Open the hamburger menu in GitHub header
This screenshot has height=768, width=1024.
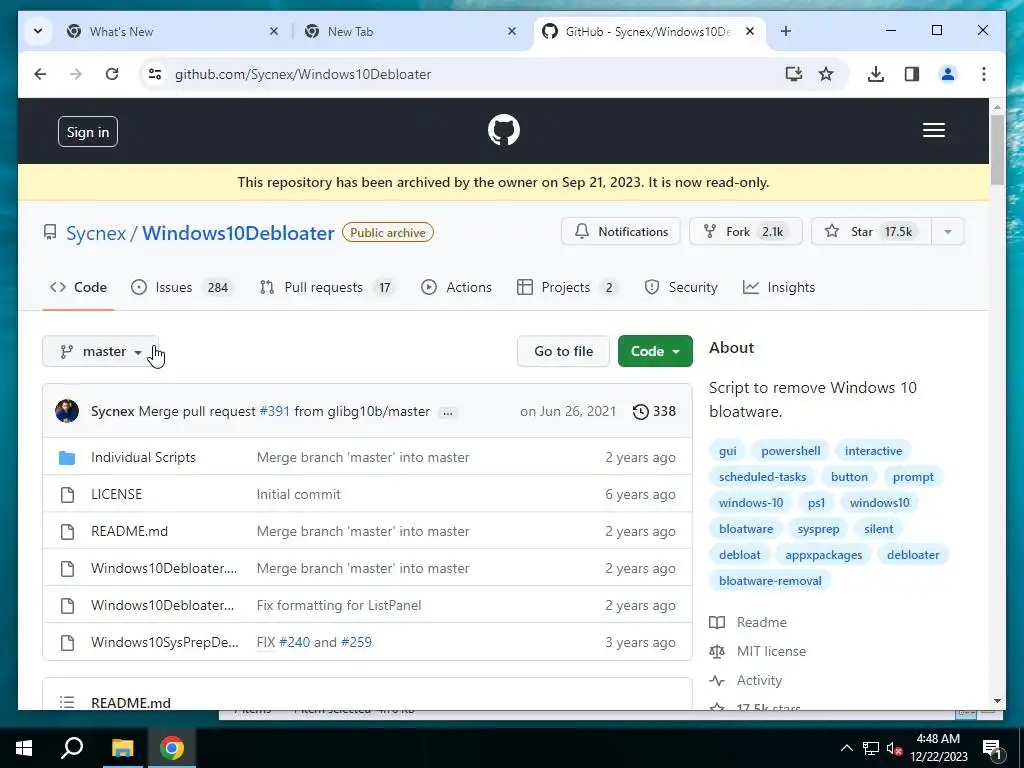[933, 131]
